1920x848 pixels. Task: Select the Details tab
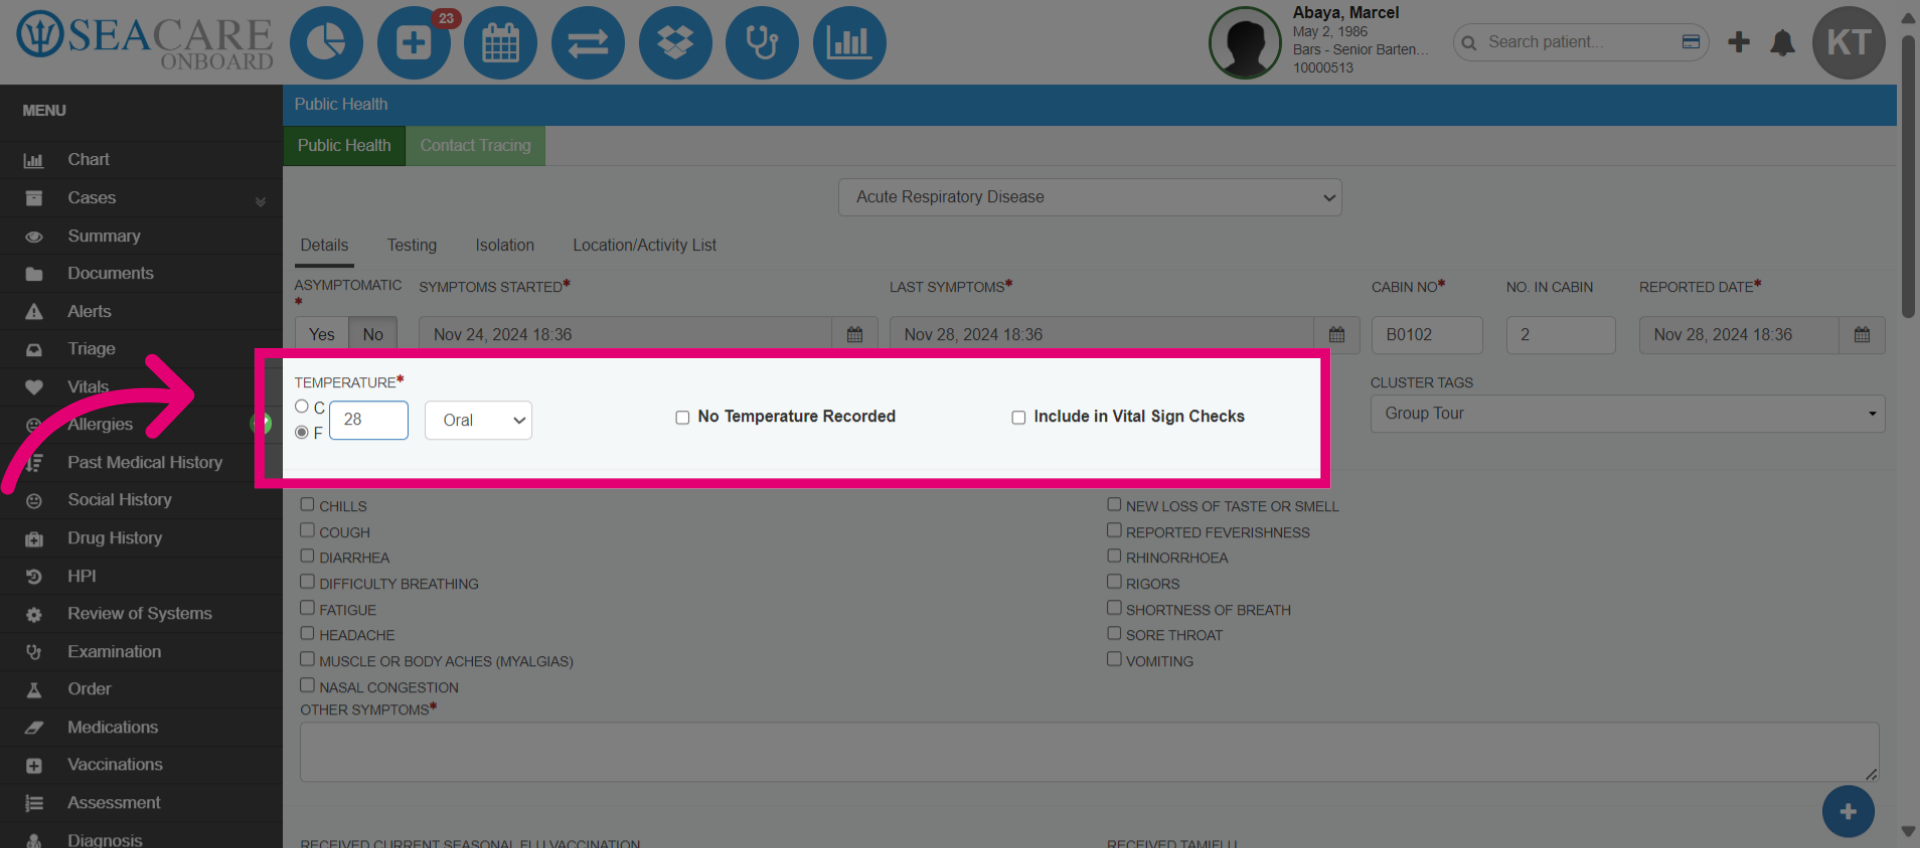(x=324, y=245)
